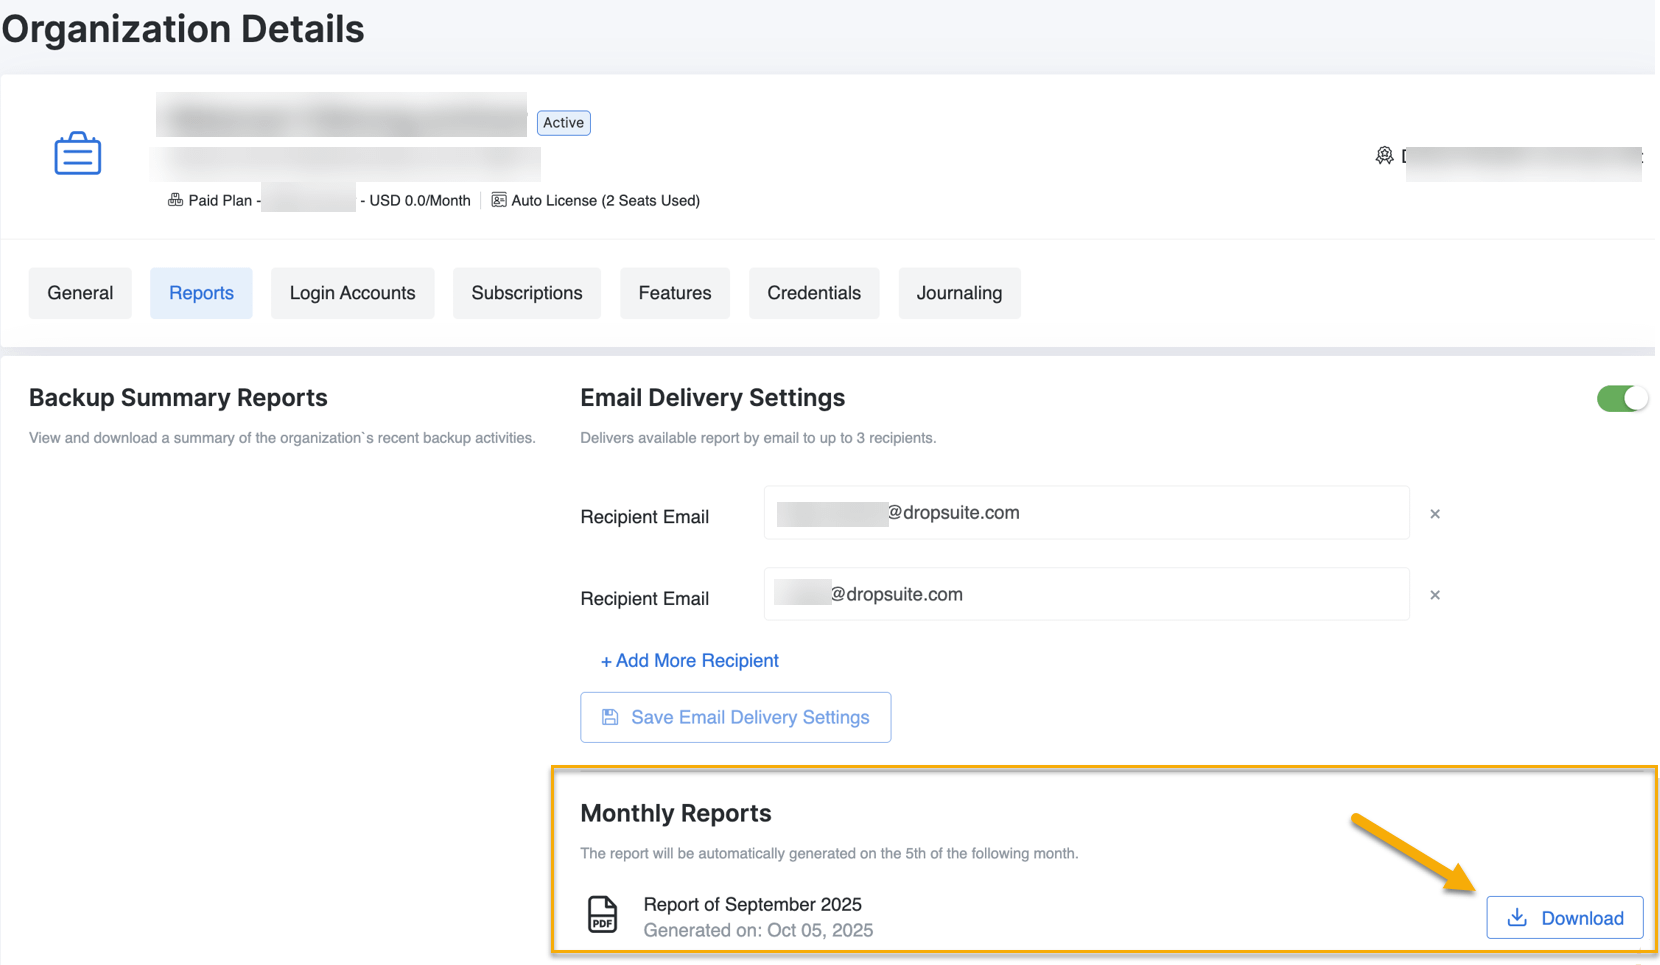1660x965 pixels.
Task: Switch to the Login Accounts tab
Action: point(352,293)
